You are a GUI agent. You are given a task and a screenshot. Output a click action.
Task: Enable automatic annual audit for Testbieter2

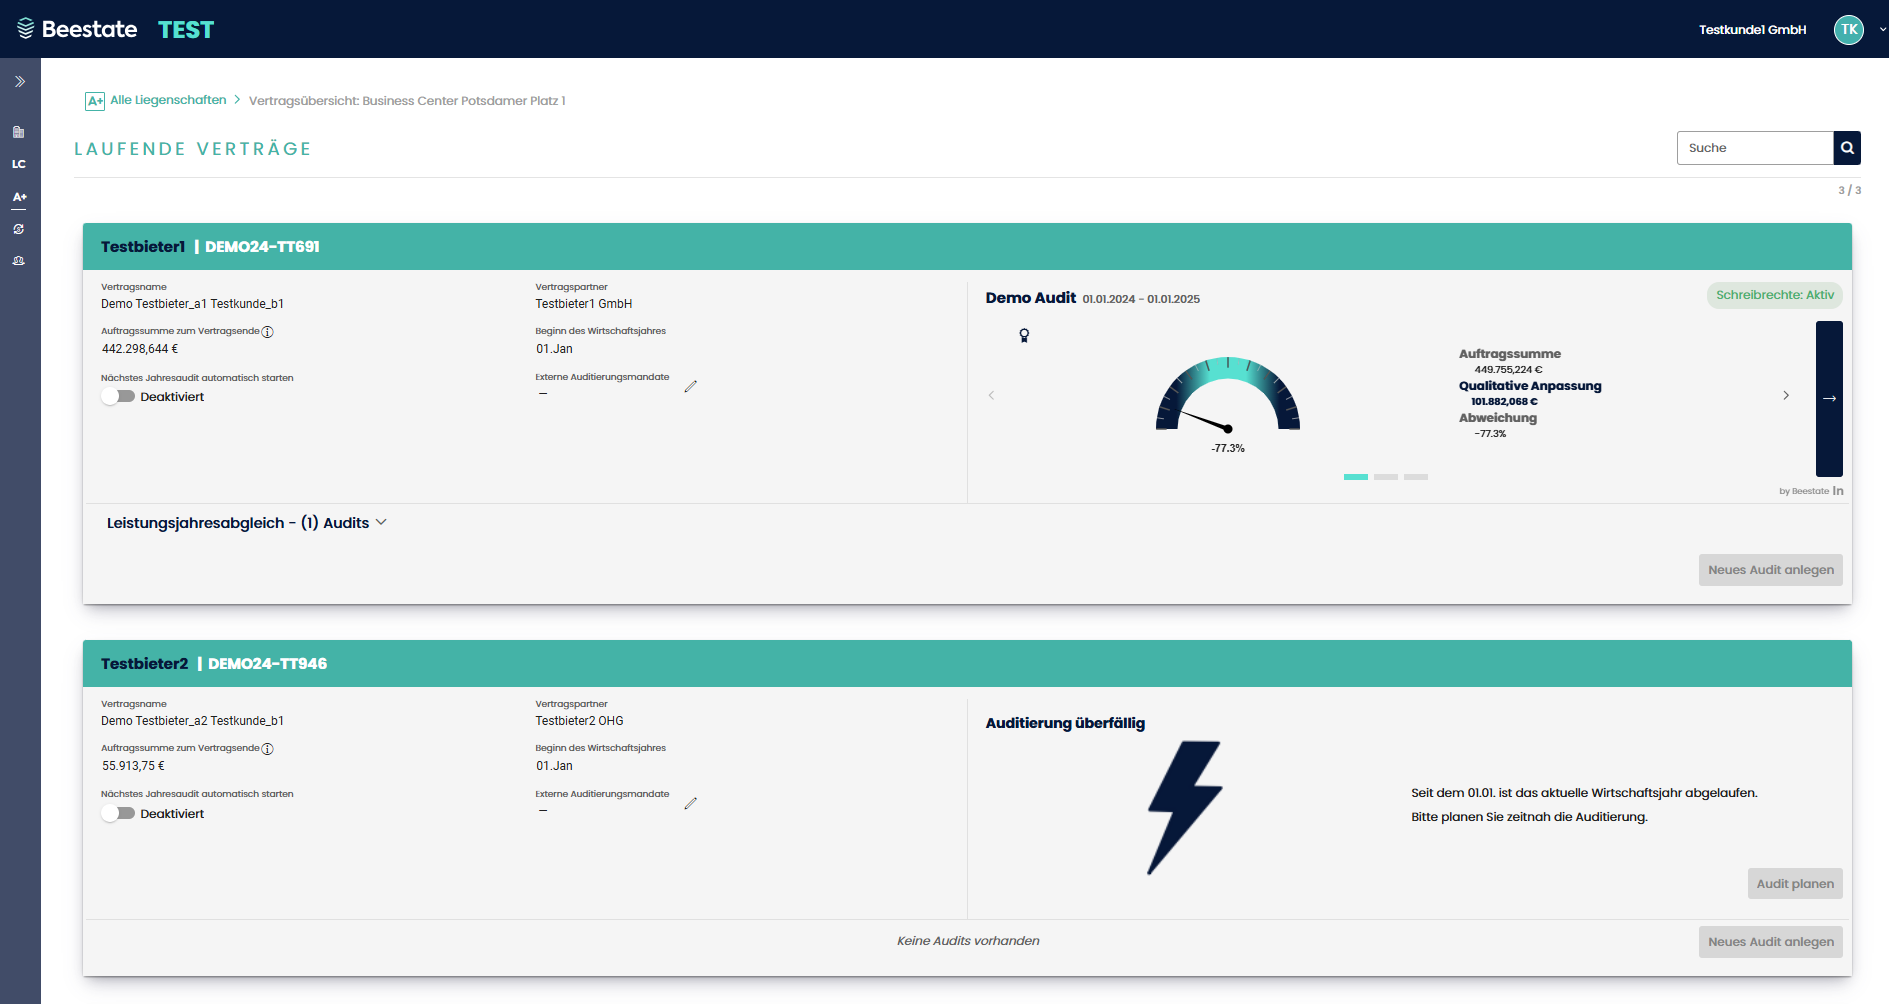[118, 814]
